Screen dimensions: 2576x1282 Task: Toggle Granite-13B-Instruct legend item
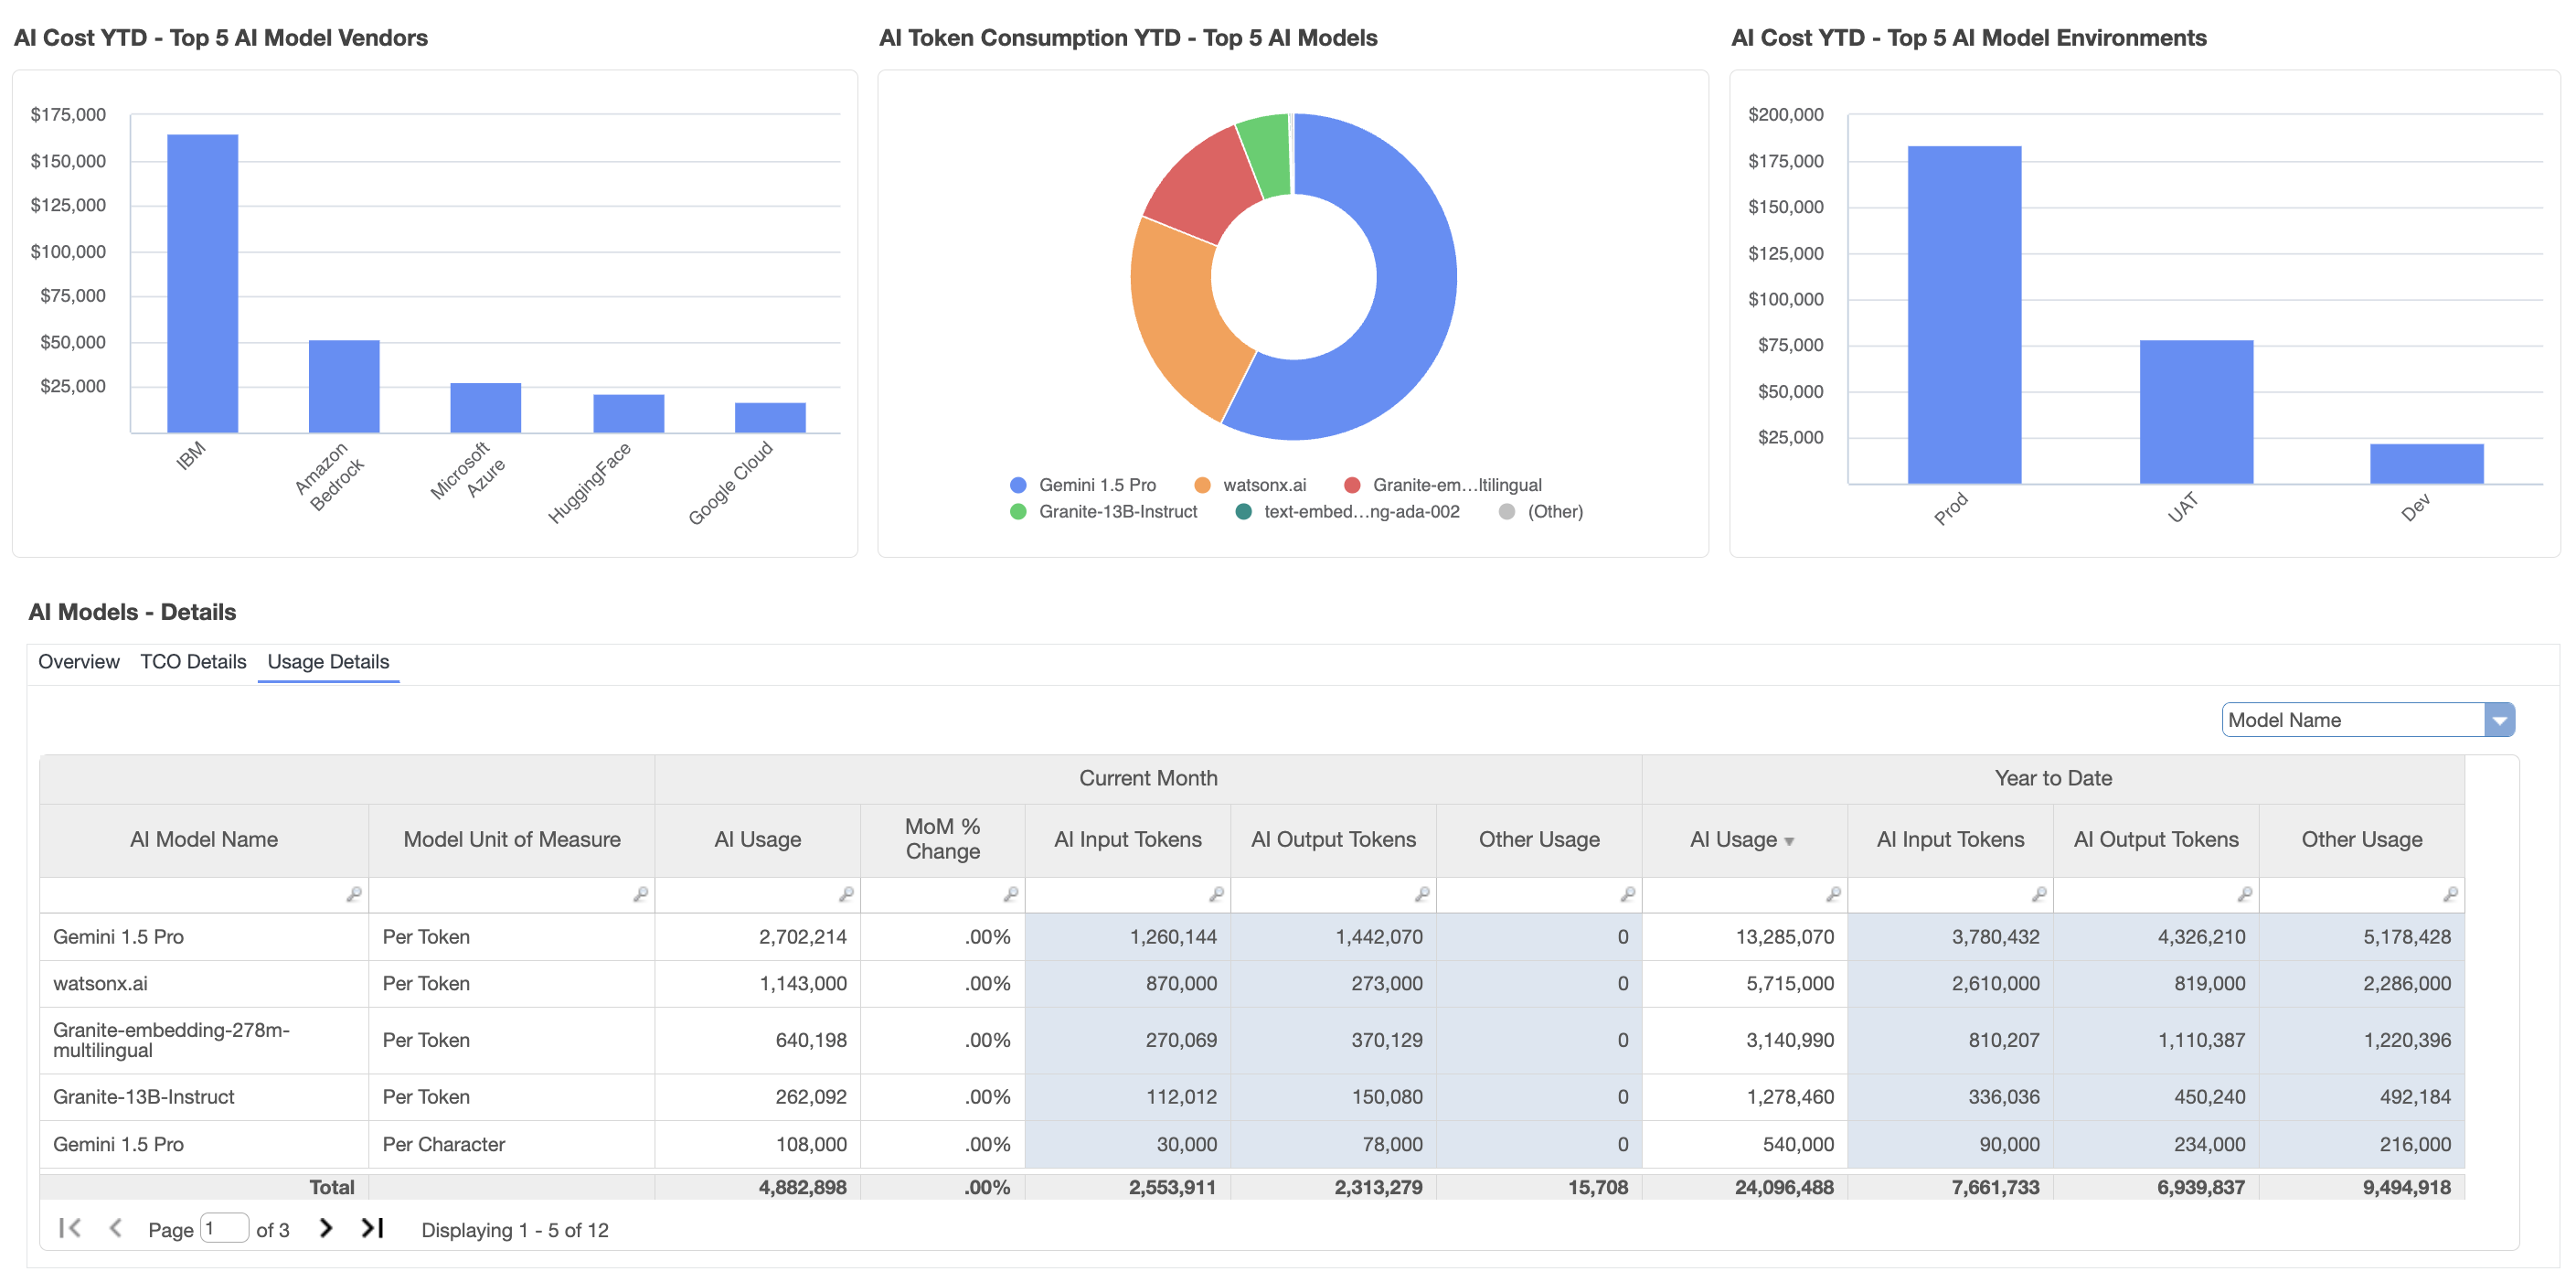click(1104, 512)
